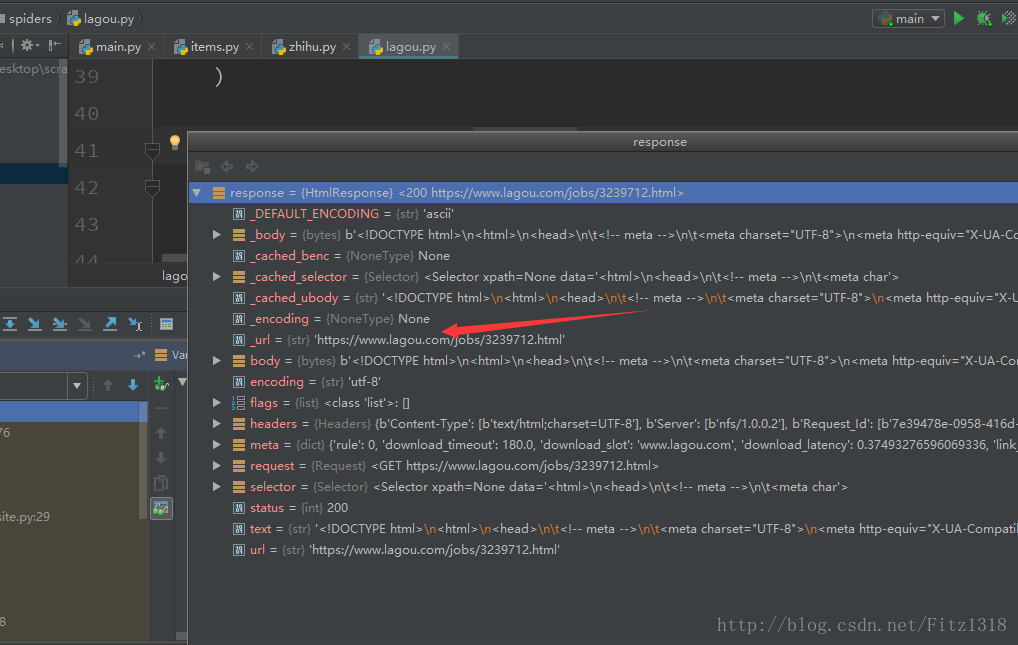1018x645 pixels.
Task: Expand the meta dict node
Action: (217, 445)
